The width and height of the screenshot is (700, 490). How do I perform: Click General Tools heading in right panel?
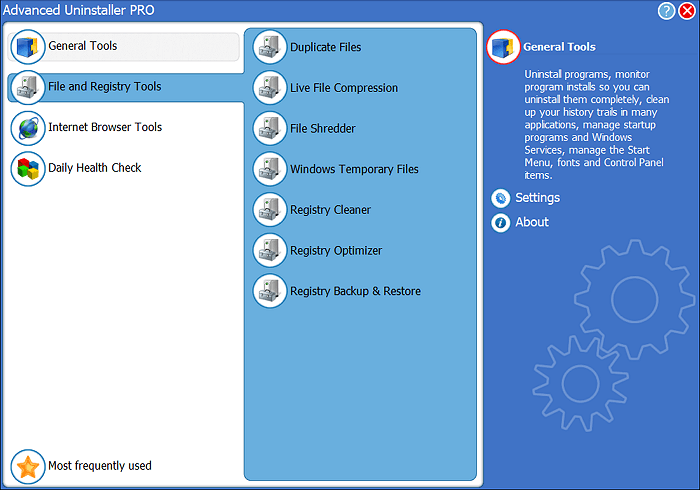pos(559,47)
